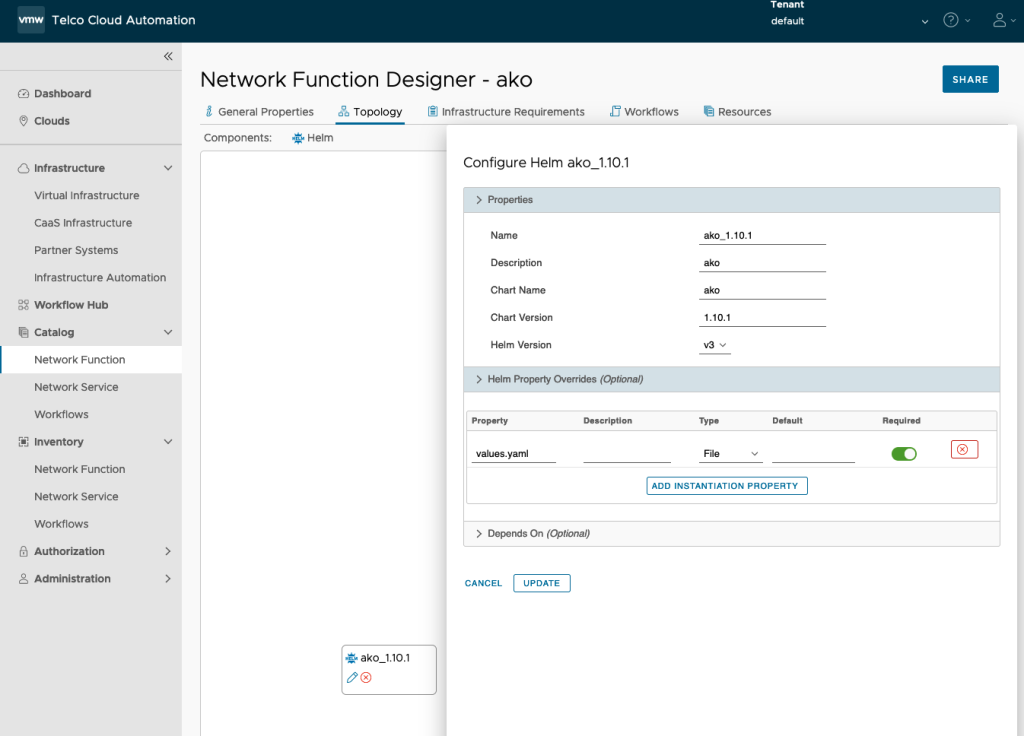Expand the Authorization sidebar section
The width and height of the screenshot is (1024, 736).
168,551
